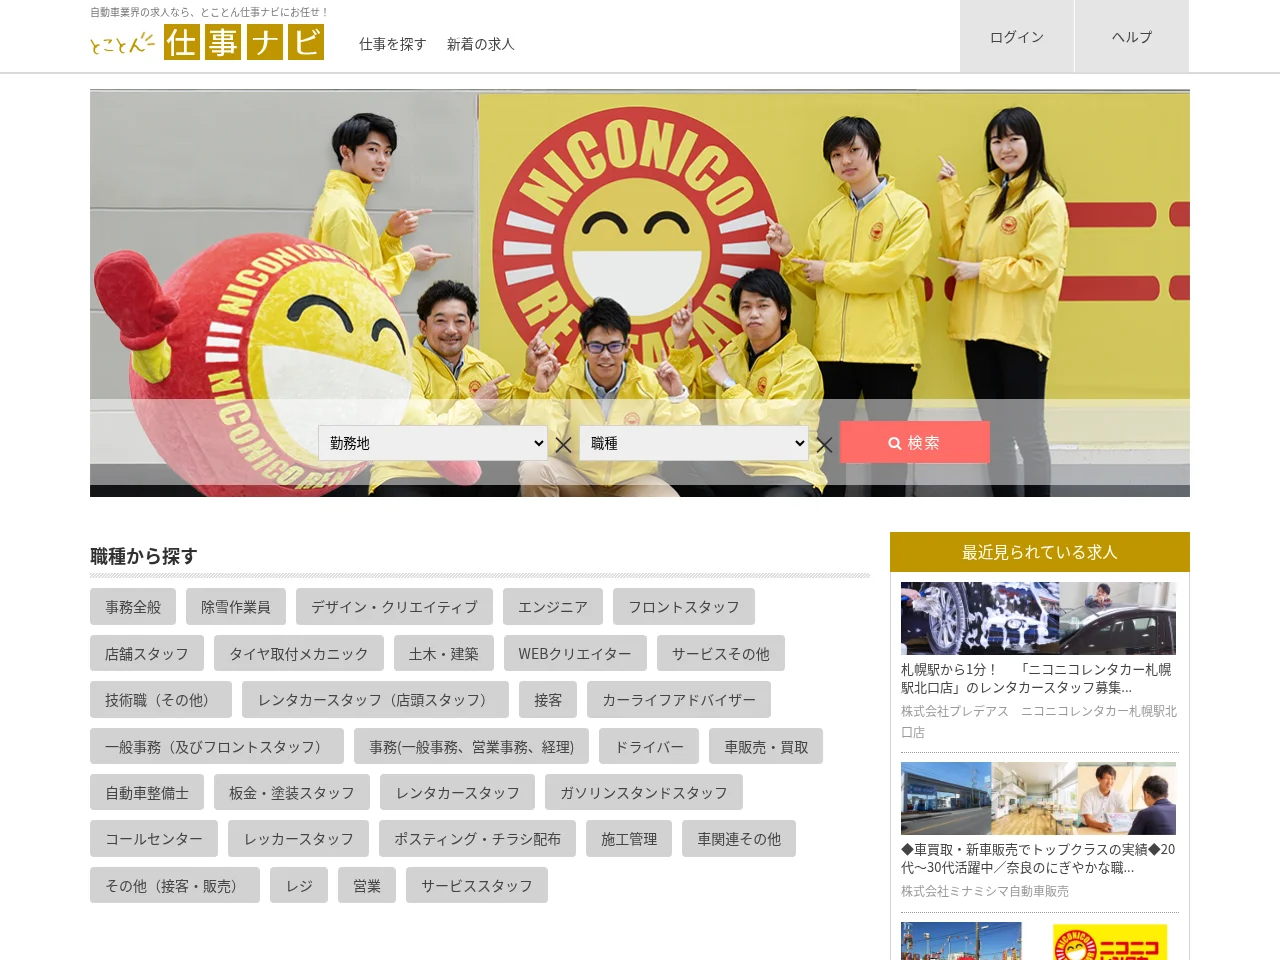Screen dimensions: 1280x960
Task: Select the 自動車整備士 job category
Action: [147, 793]
